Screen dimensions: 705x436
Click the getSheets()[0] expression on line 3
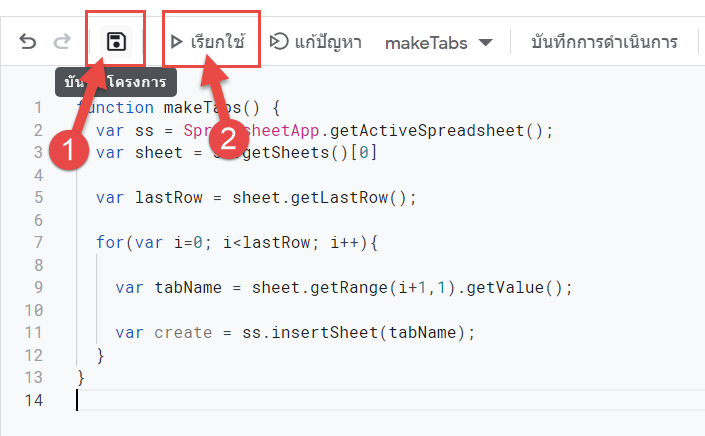310,152
